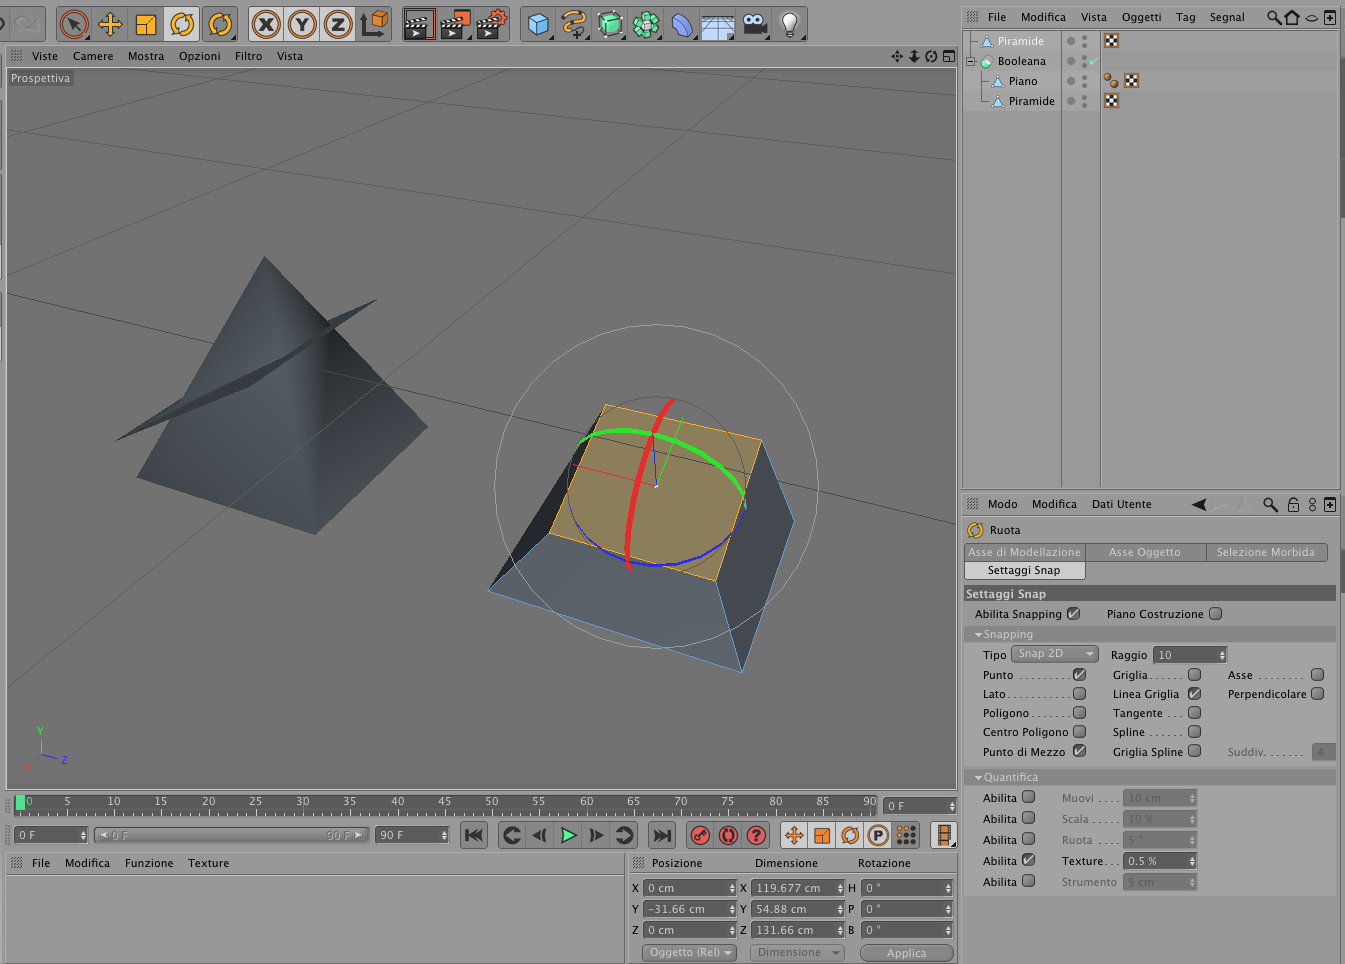Activate the Scale tool icon

(x=146, y=24)
